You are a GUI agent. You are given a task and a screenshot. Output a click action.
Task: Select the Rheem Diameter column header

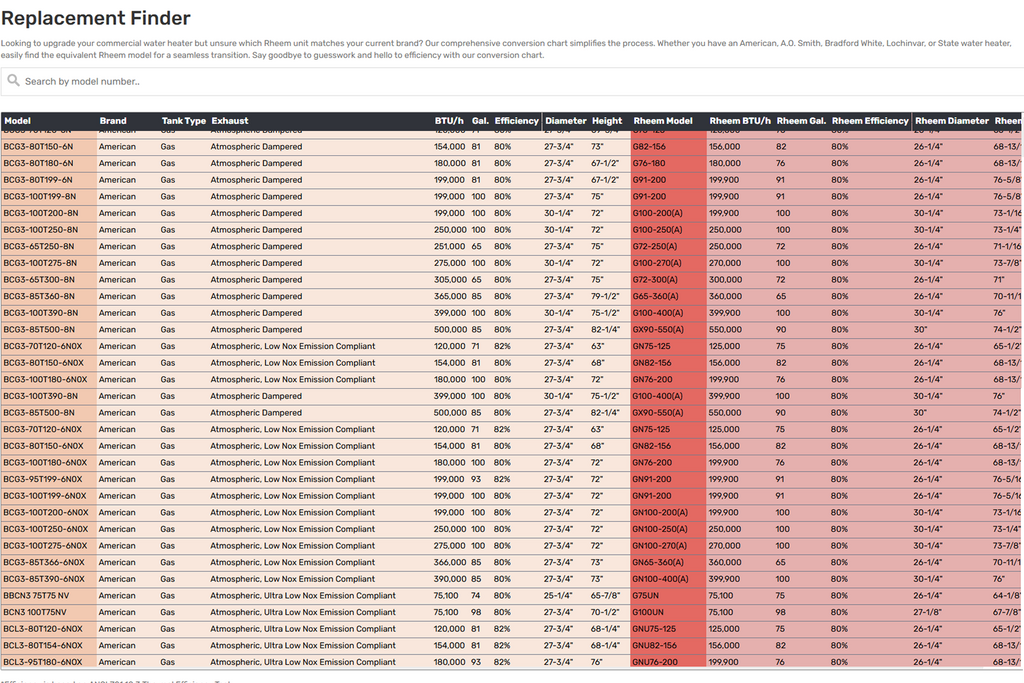click(951, 121)
